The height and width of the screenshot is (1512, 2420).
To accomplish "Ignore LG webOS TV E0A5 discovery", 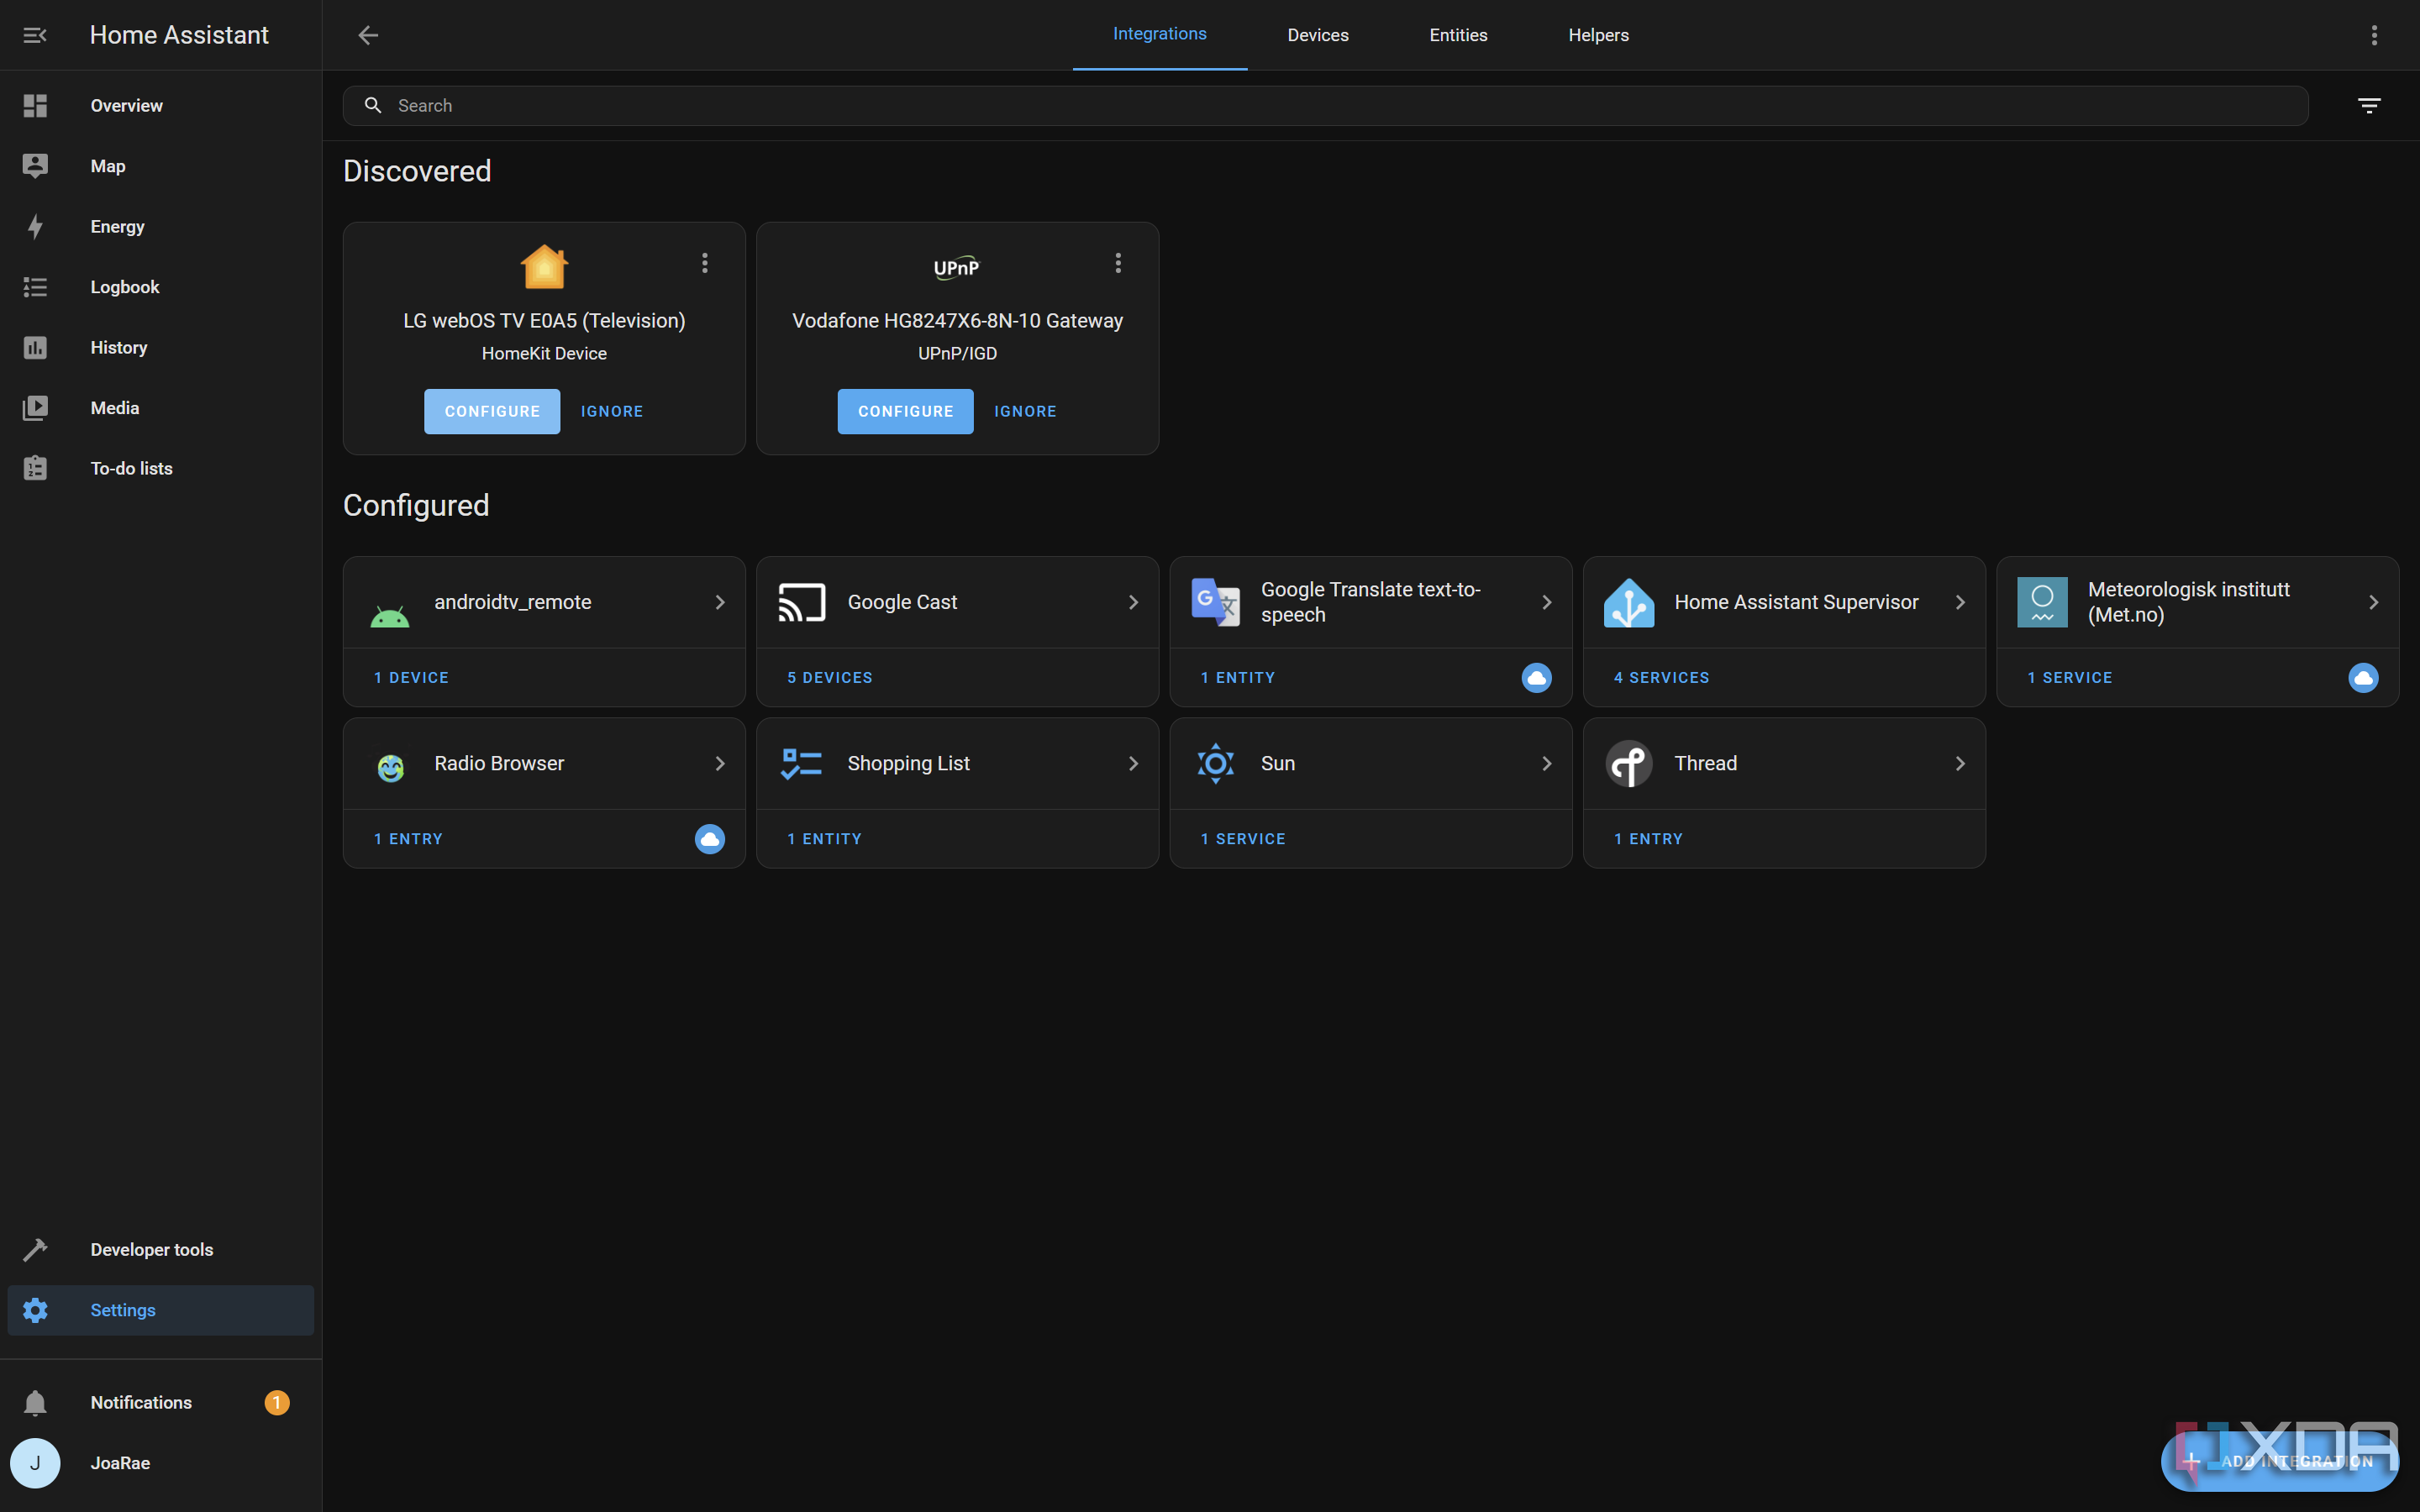I will pyautogui.click(x=612, y=411).
